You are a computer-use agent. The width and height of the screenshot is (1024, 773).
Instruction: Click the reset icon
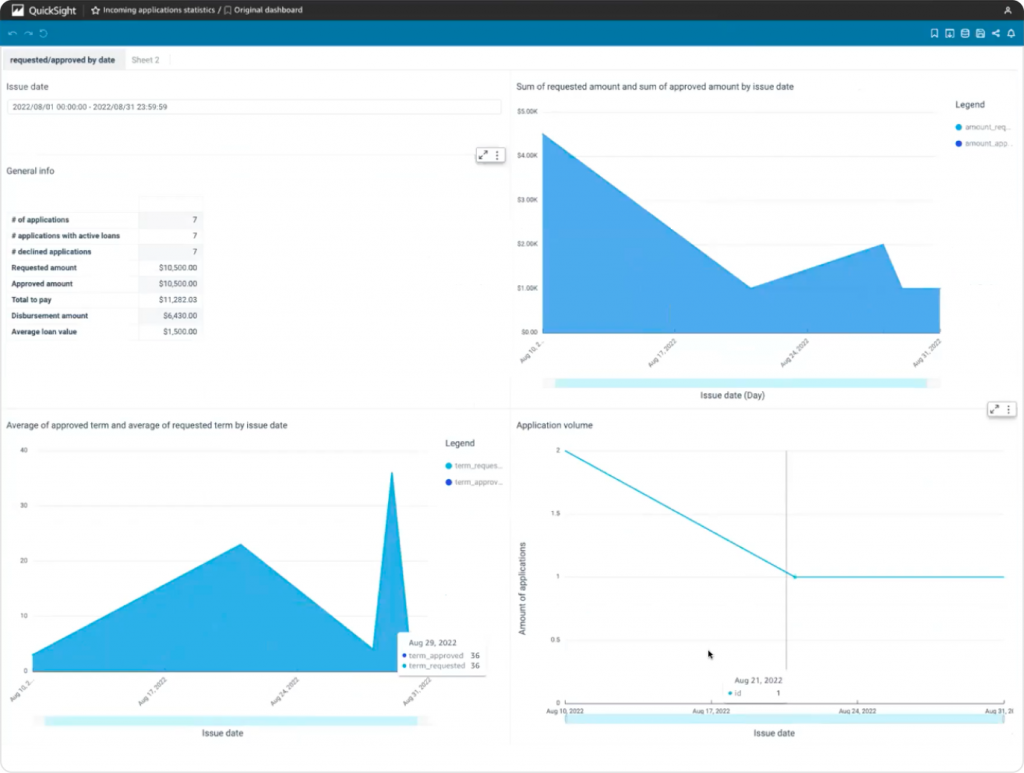pos(44,33)
